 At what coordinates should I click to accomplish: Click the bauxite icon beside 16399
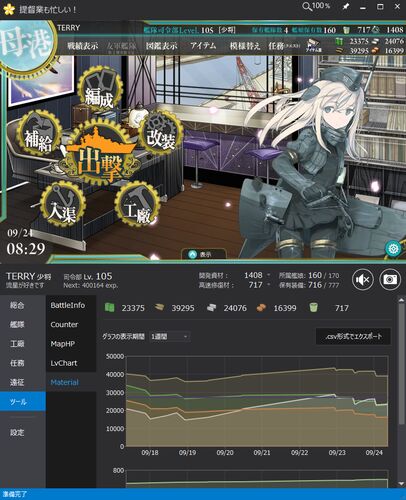click(x=261, y=308)
